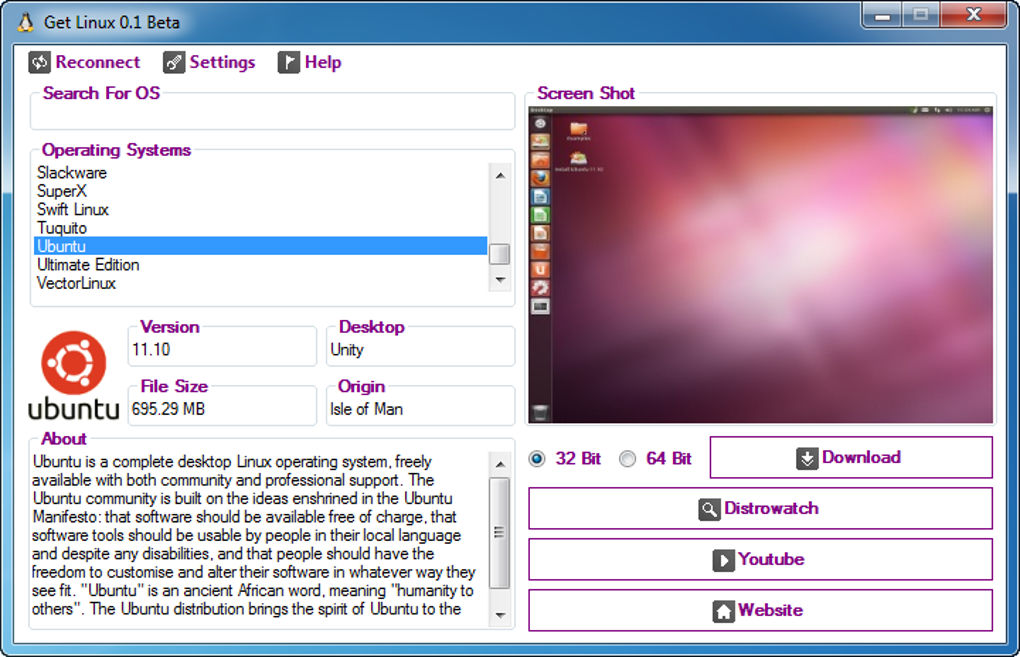Click the Help flag icon
This screenshot has height=657, width=1020.
(x=289, y=62)
